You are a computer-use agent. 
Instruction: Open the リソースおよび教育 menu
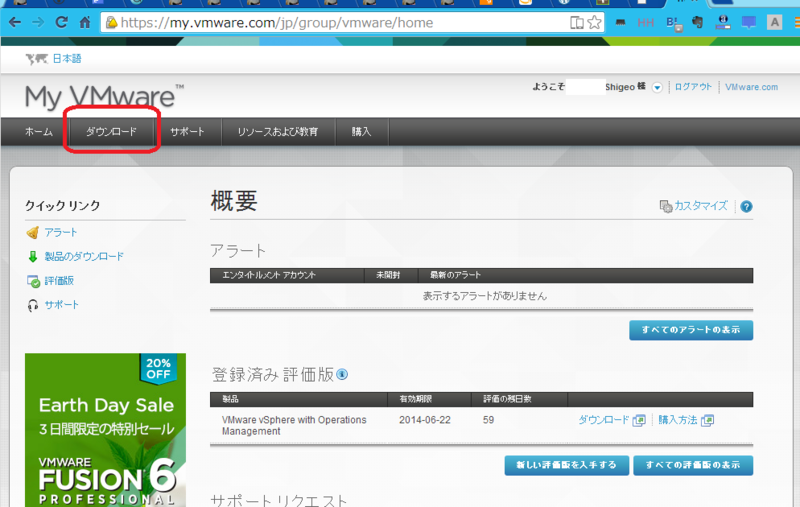tap(278, 132)
